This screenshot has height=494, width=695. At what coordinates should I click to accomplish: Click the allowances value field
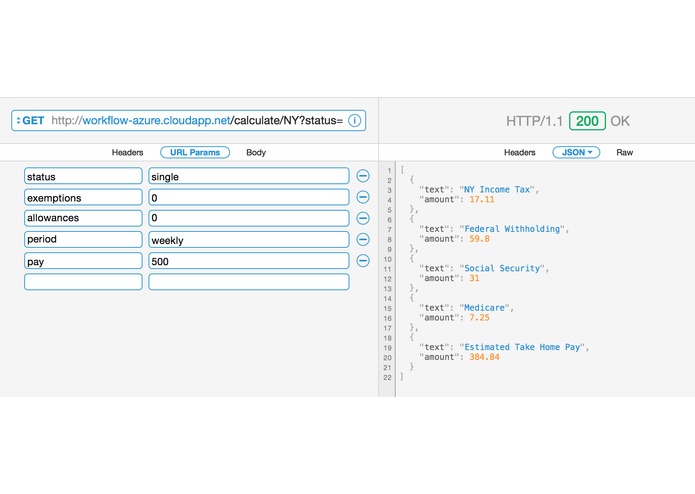coord(249,218)
